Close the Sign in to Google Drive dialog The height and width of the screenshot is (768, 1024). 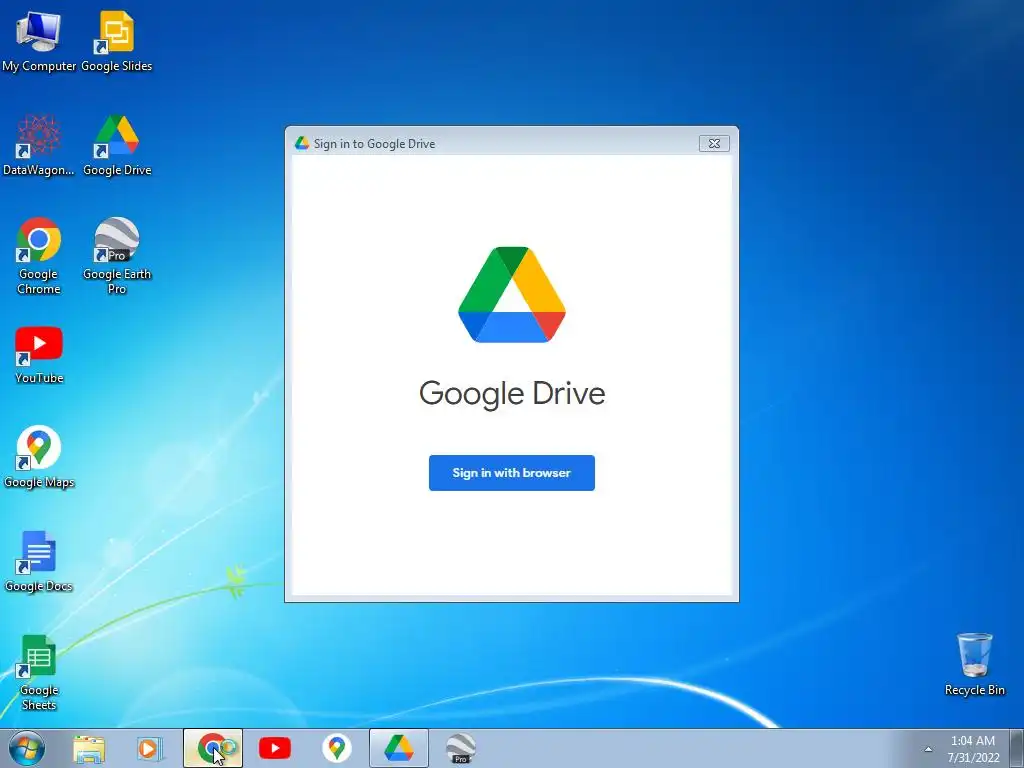tap(714, 144)
